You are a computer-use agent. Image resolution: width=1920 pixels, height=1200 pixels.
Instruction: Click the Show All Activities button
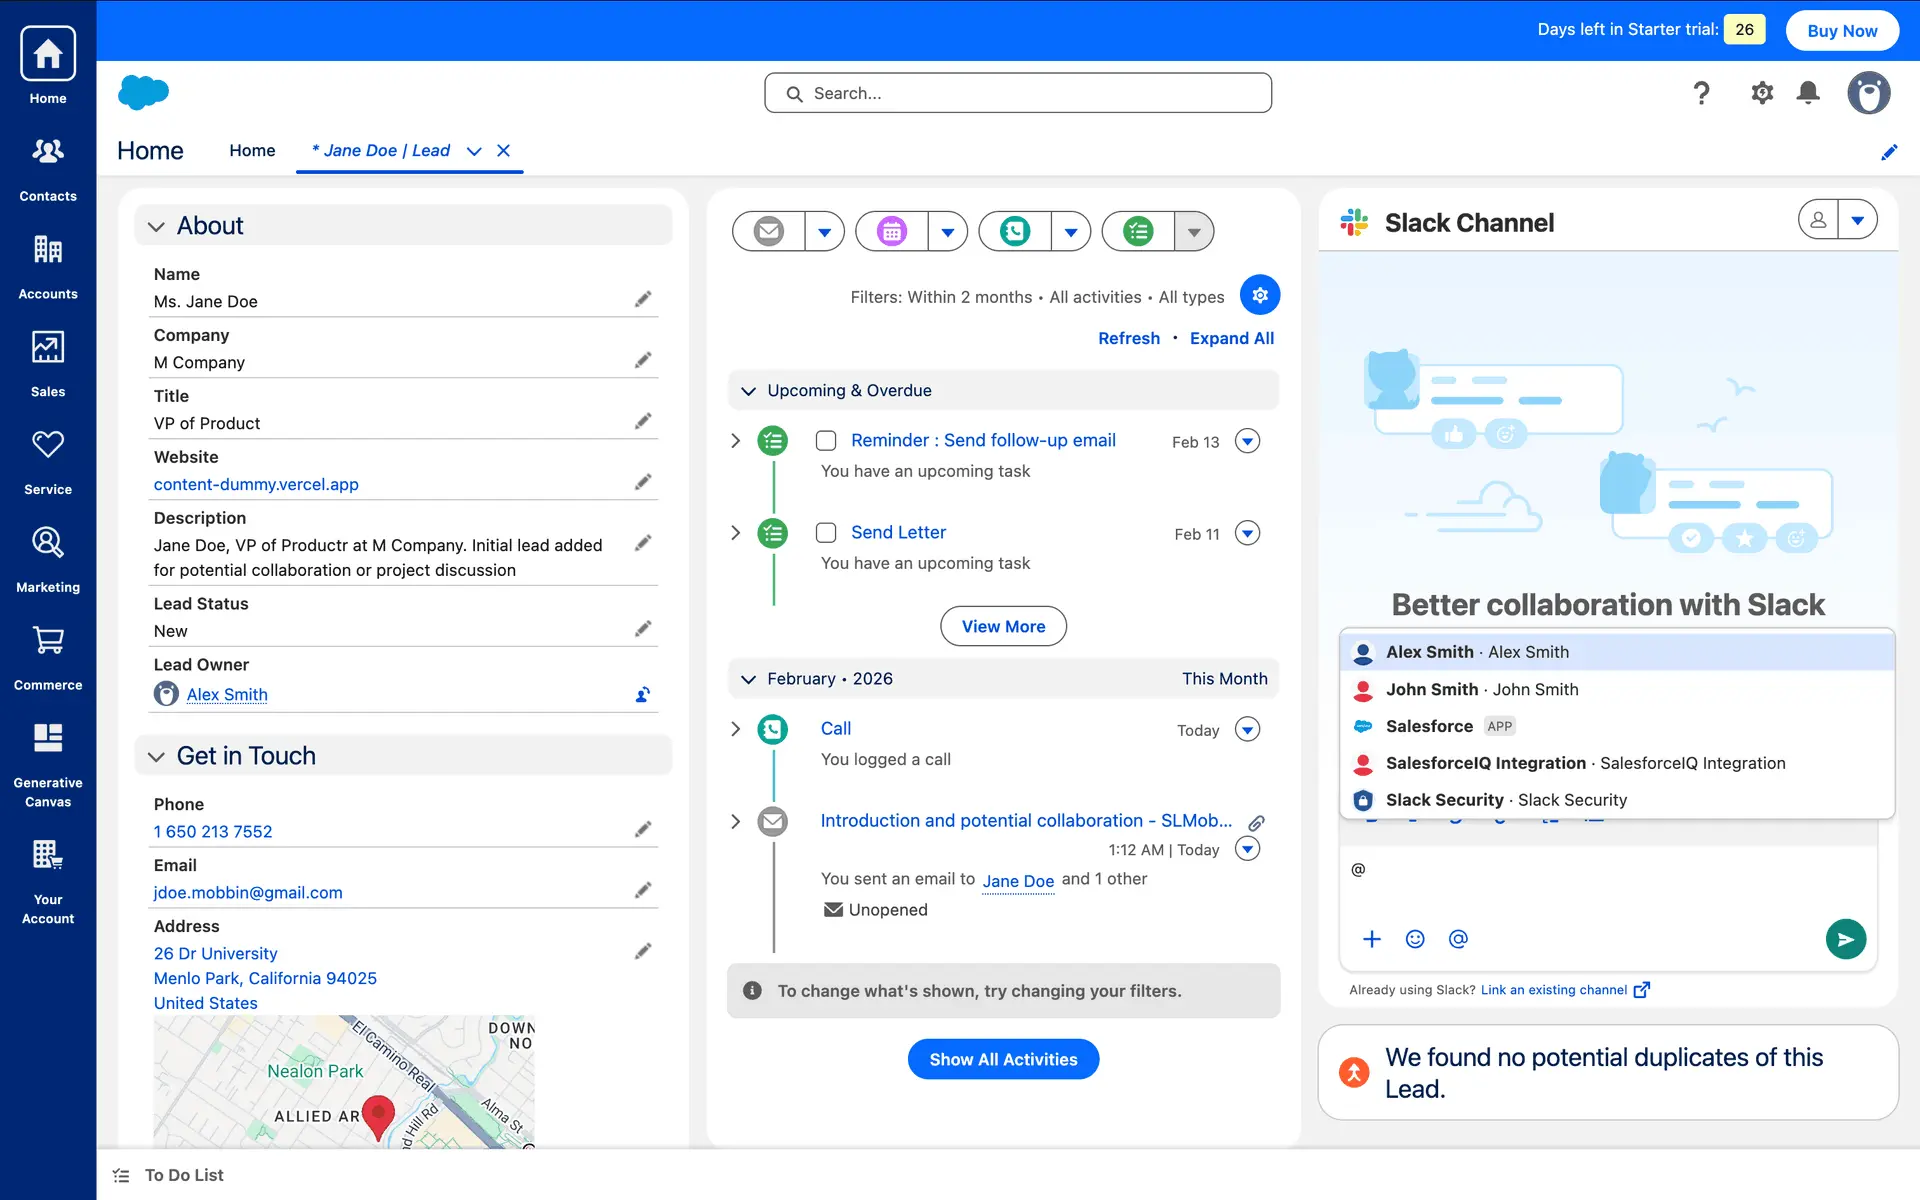pyautogui.click(x=1003, y=1059)
